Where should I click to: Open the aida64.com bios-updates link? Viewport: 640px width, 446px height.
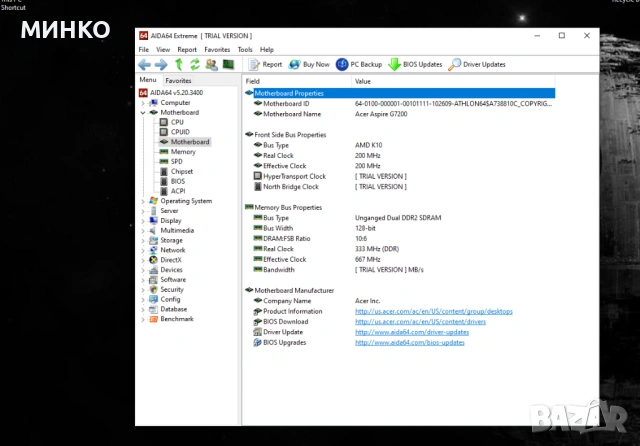(410, 342)
